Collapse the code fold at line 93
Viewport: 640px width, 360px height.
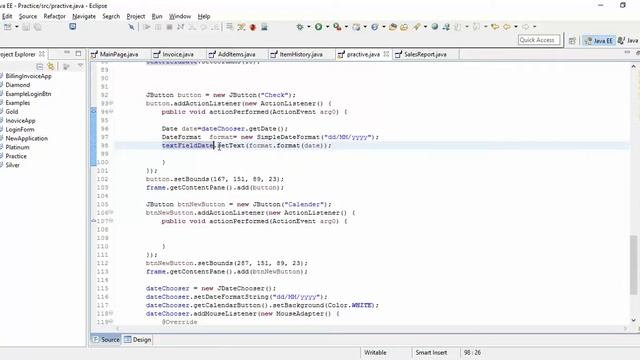pyautogui.click(x=111, y=103)
